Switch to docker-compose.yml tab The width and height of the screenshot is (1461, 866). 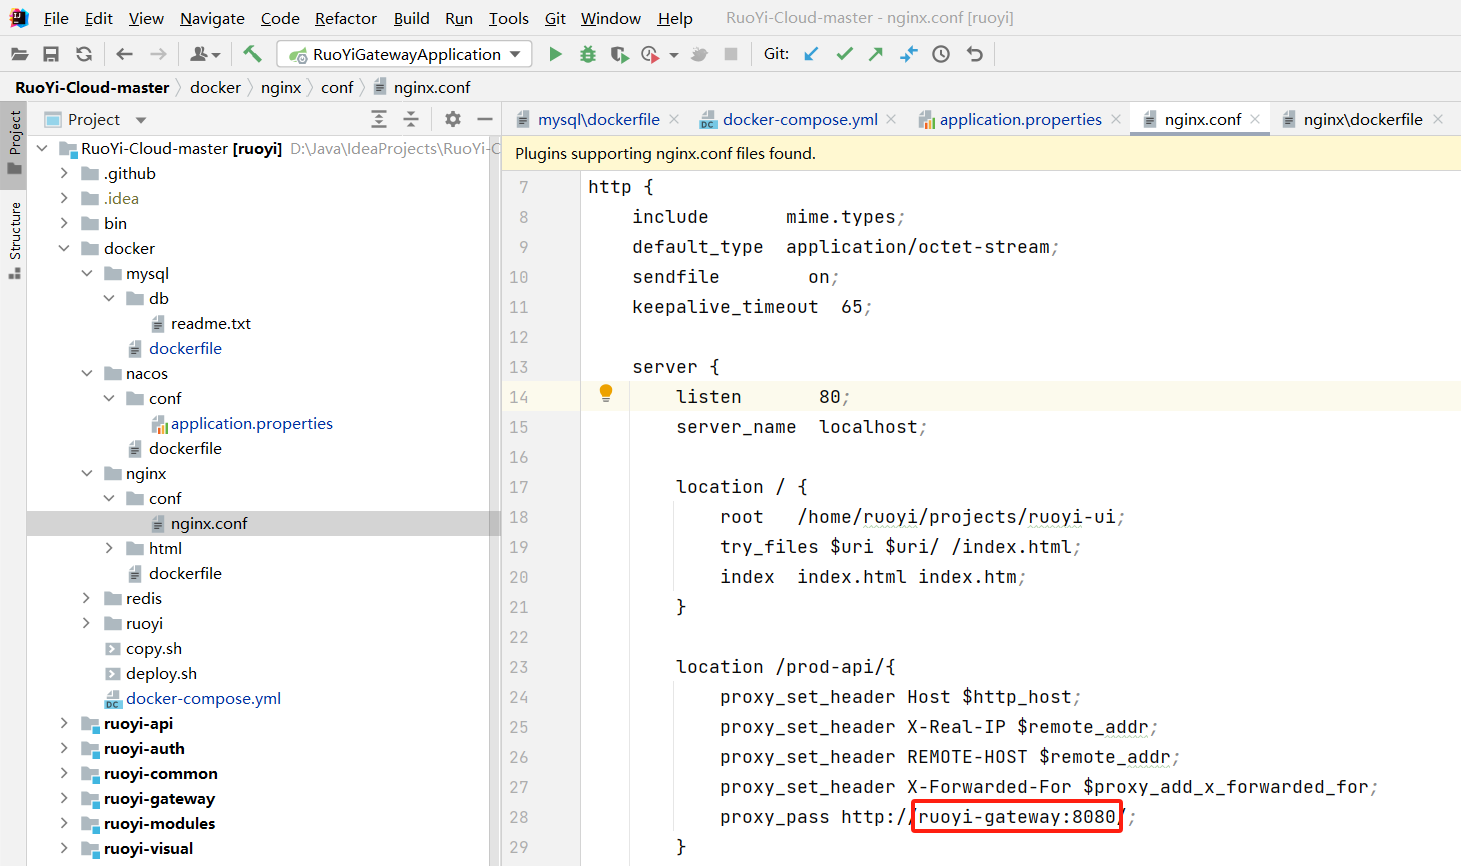[800, 119]
